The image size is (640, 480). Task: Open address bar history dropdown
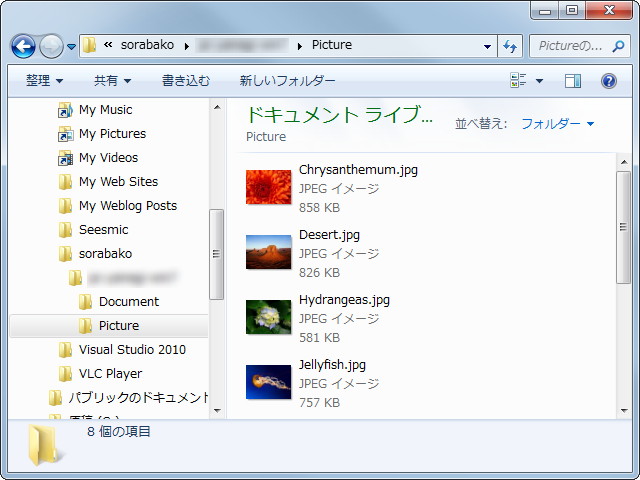click(x=487, y=47)
